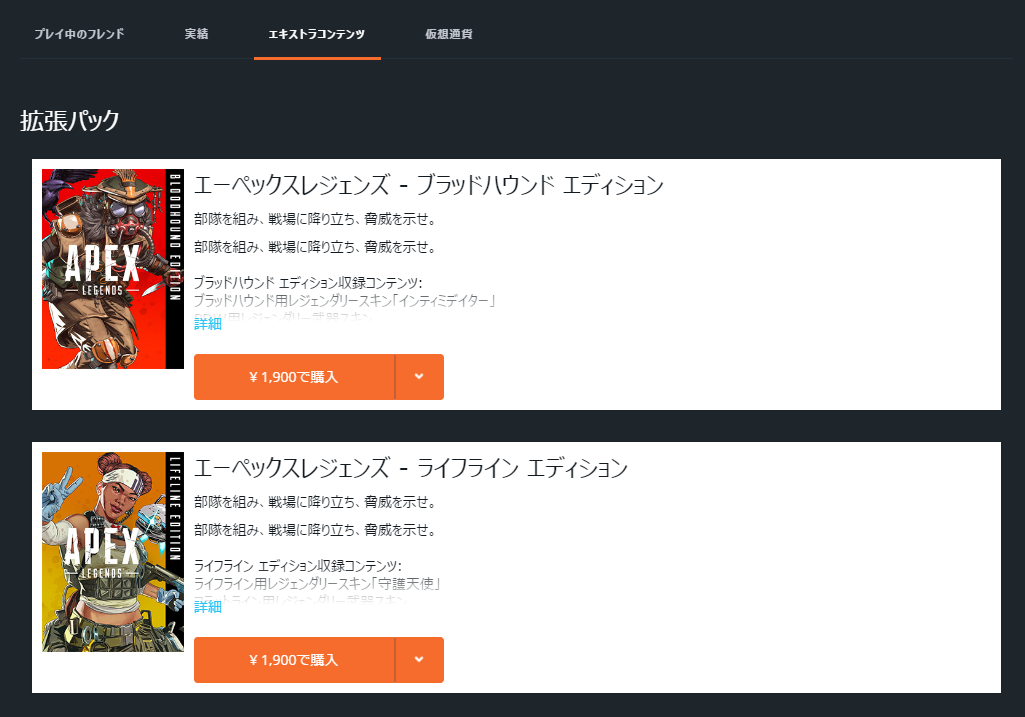The image size is (1025, 717).
Task: Click the ライフライン エディション収録コンテンツ text
Action: click(297, 567)
